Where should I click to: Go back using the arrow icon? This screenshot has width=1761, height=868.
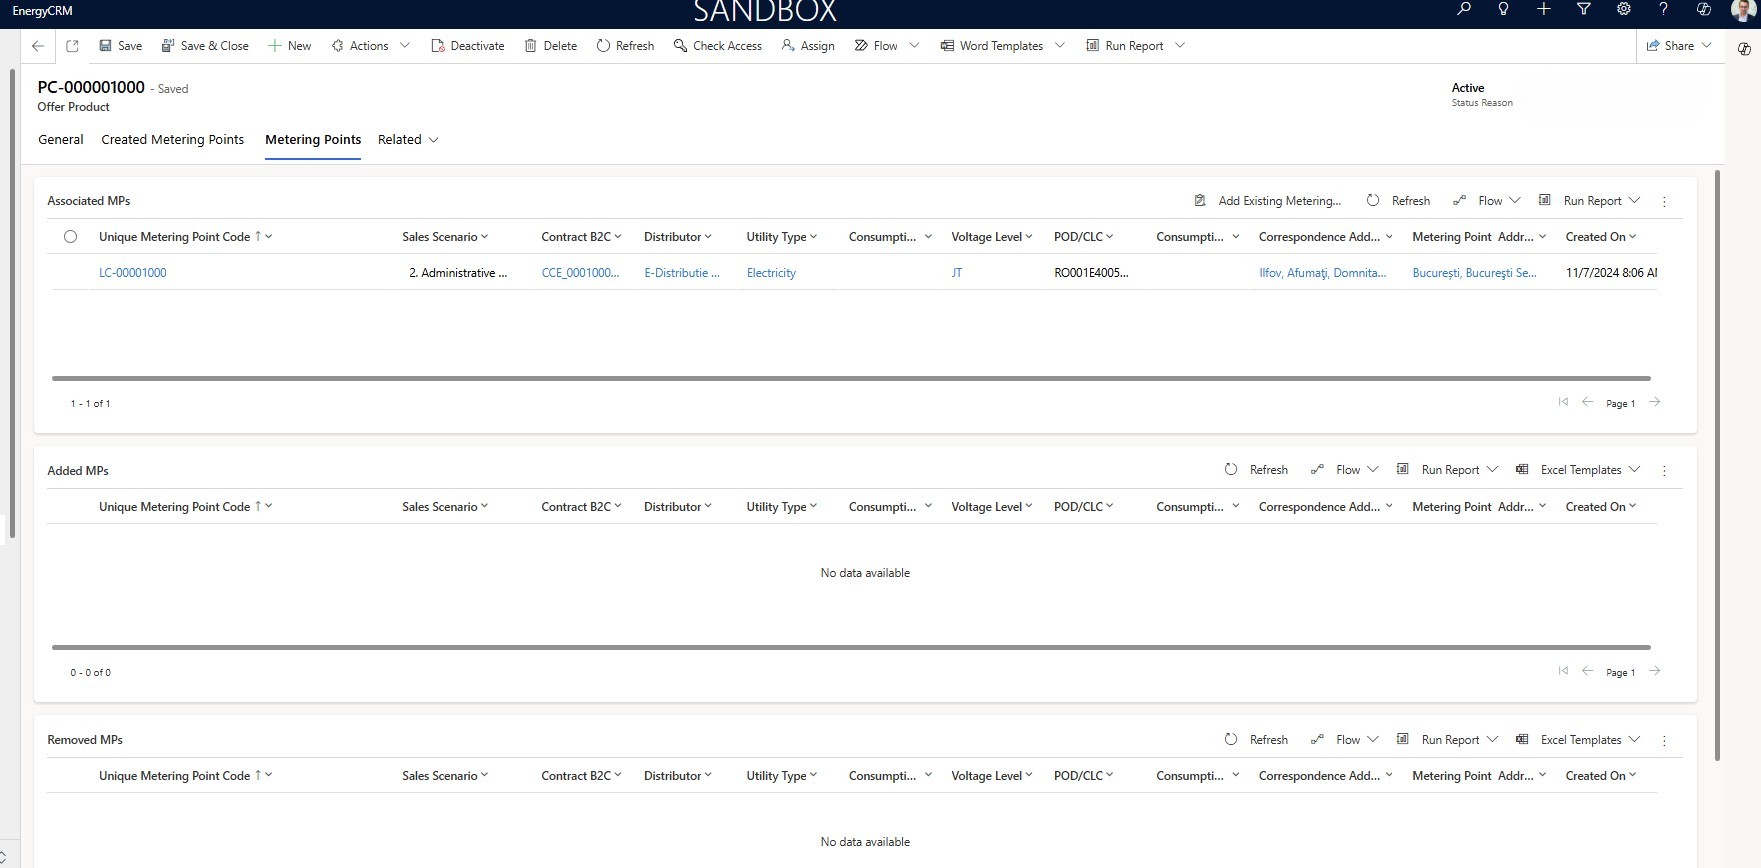(x=38, y=46)
